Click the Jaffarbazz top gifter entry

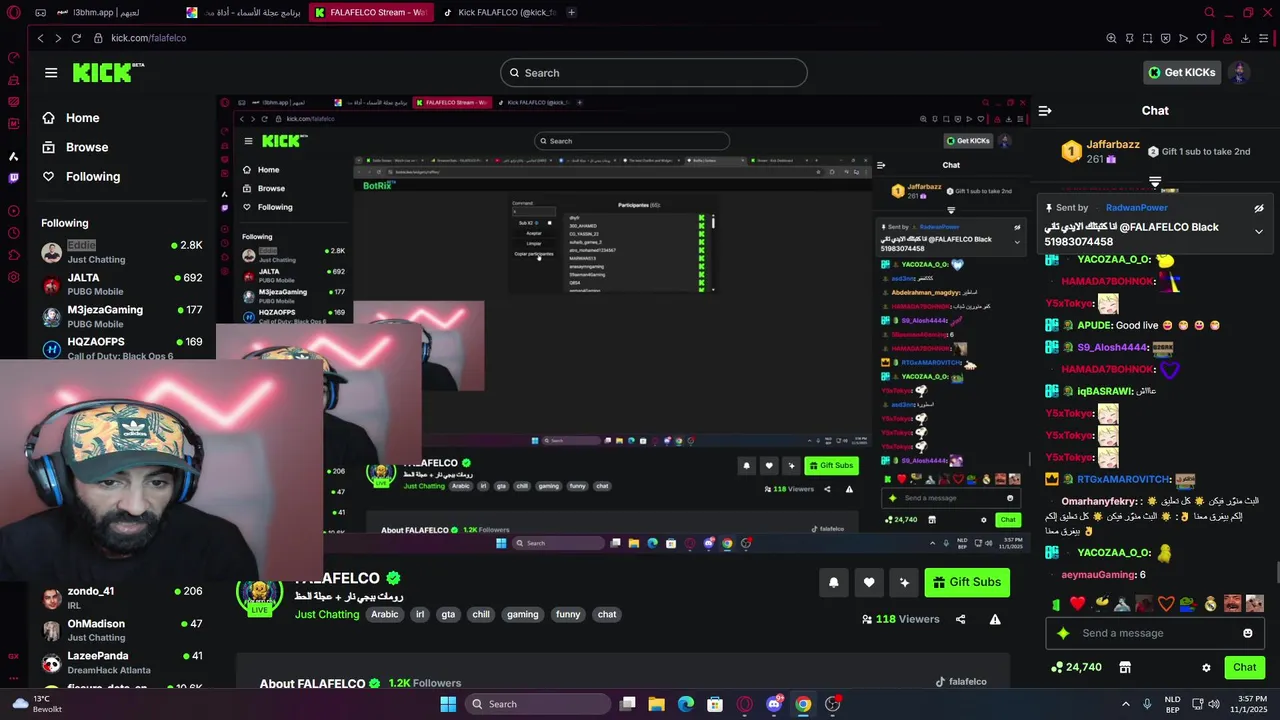(1100, 151)
